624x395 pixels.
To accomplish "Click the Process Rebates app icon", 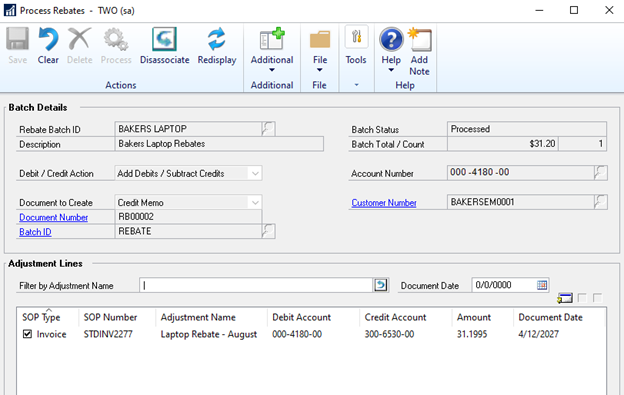I will tap(10, 10).
